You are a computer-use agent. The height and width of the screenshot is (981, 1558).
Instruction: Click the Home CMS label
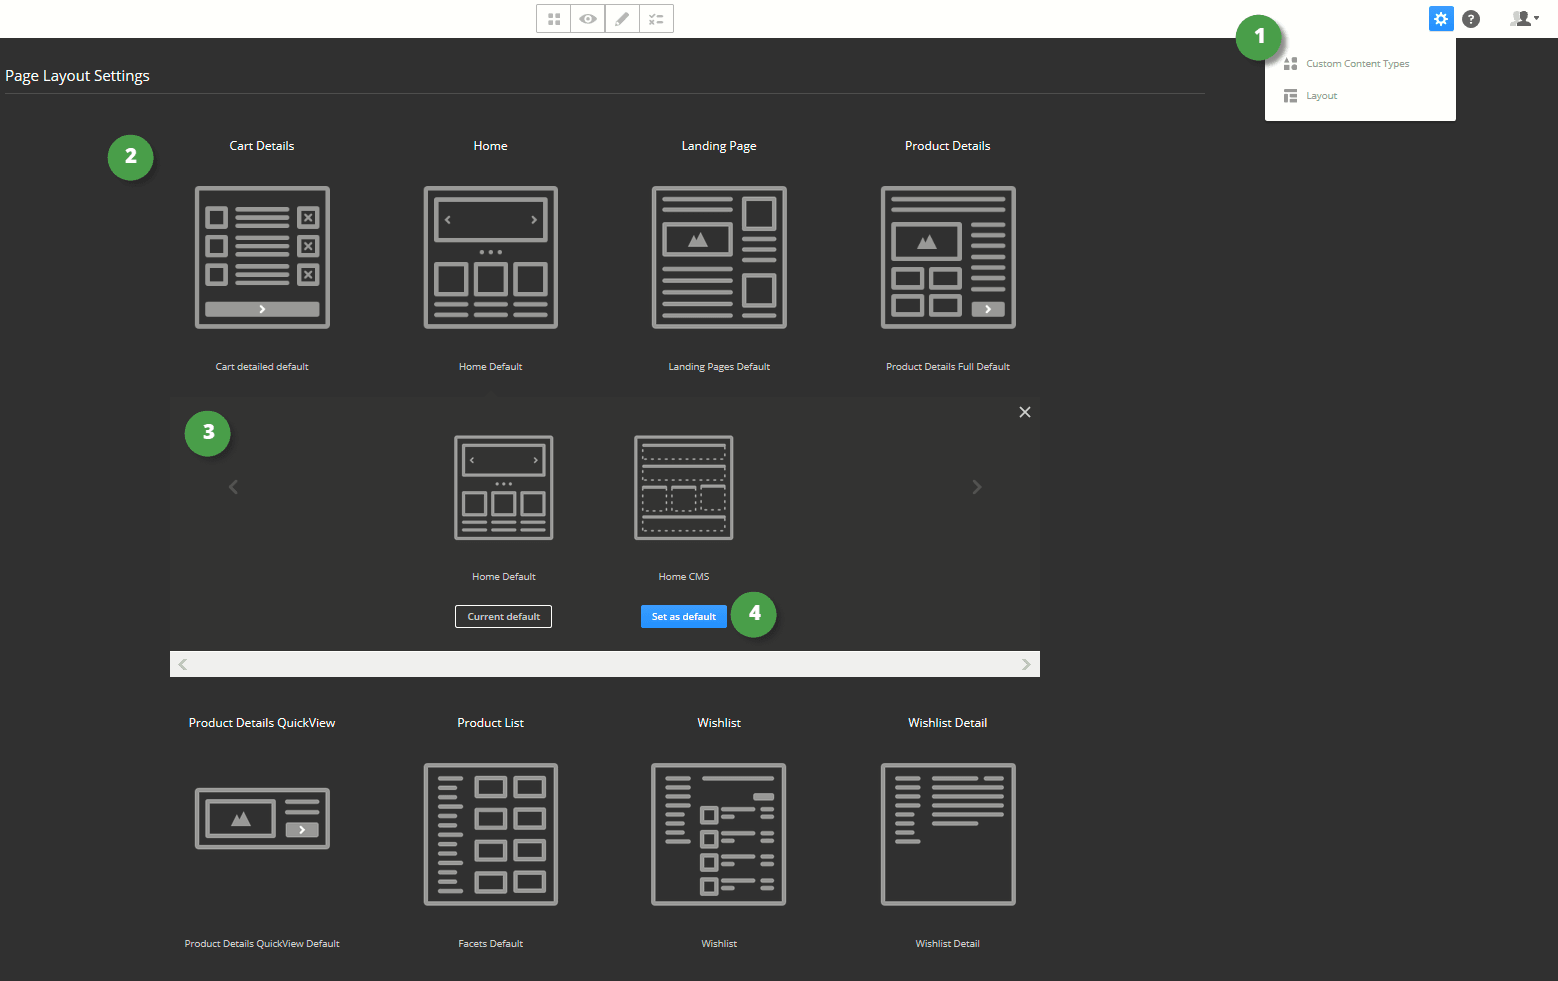click(684, 577)
